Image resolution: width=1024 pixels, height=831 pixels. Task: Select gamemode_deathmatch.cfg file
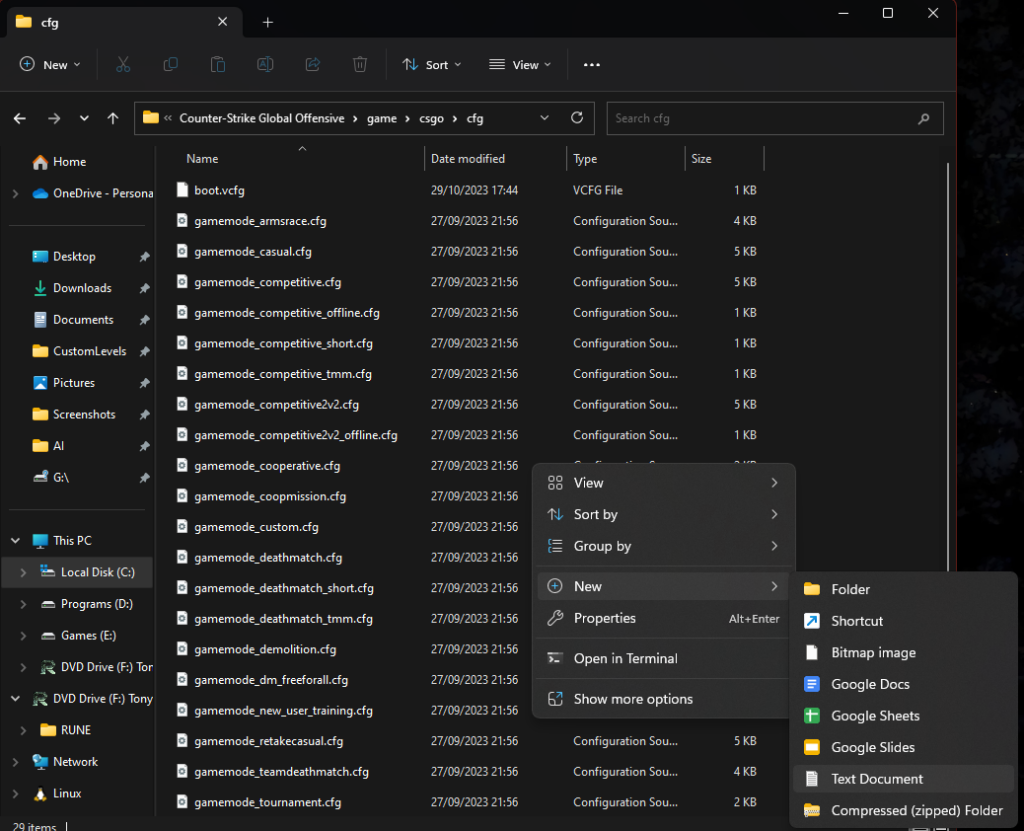268,558
